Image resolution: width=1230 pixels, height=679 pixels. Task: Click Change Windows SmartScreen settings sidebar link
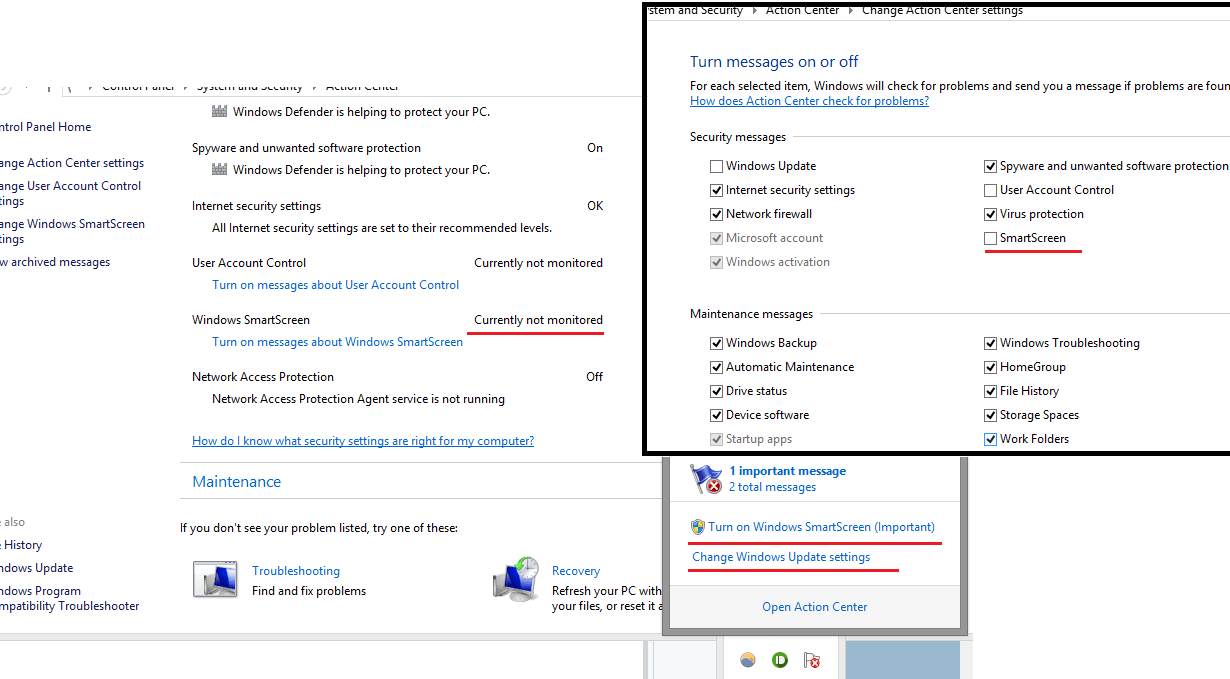(x=72, y=232)
